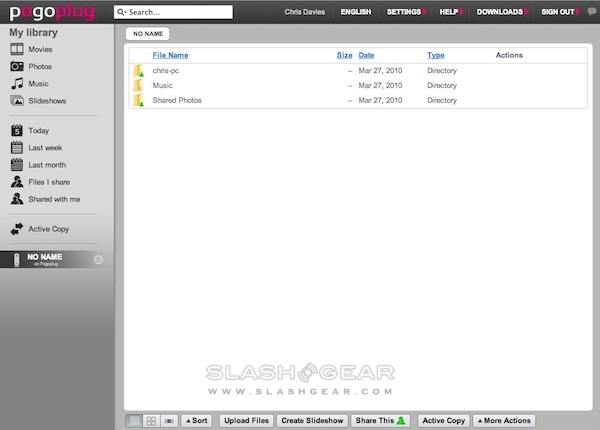
Task: Open the Movies library icon
Action: (17, 49)
